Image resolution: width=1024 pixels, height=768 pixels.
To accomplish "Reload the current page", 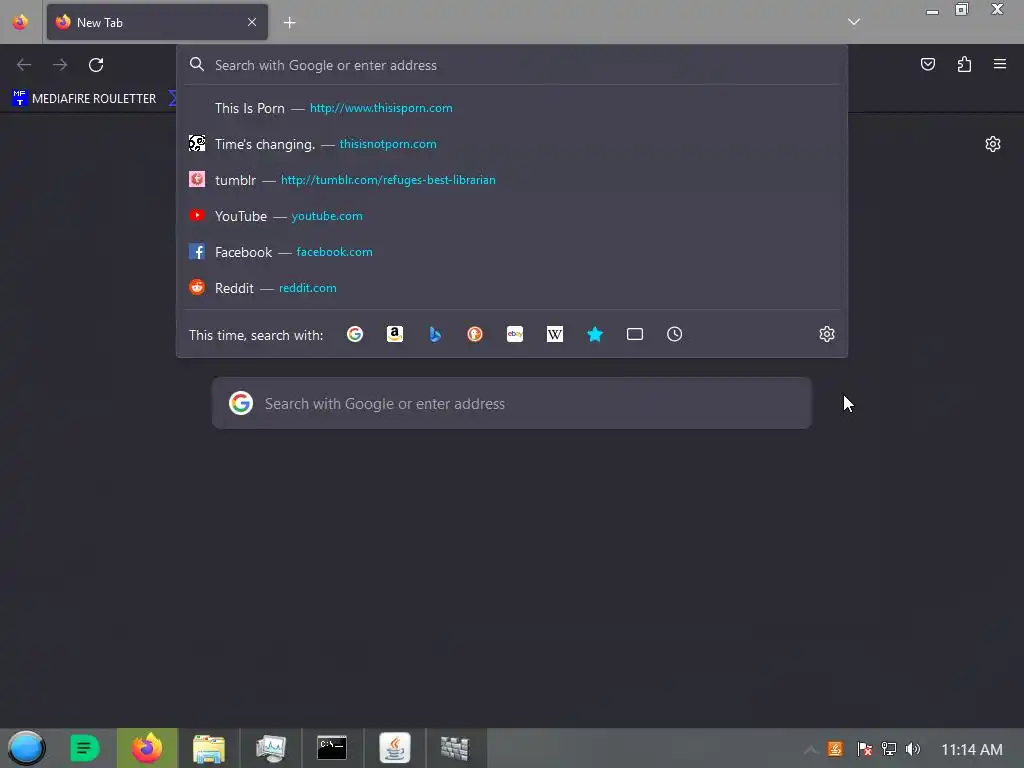I will tap(96, 65).
